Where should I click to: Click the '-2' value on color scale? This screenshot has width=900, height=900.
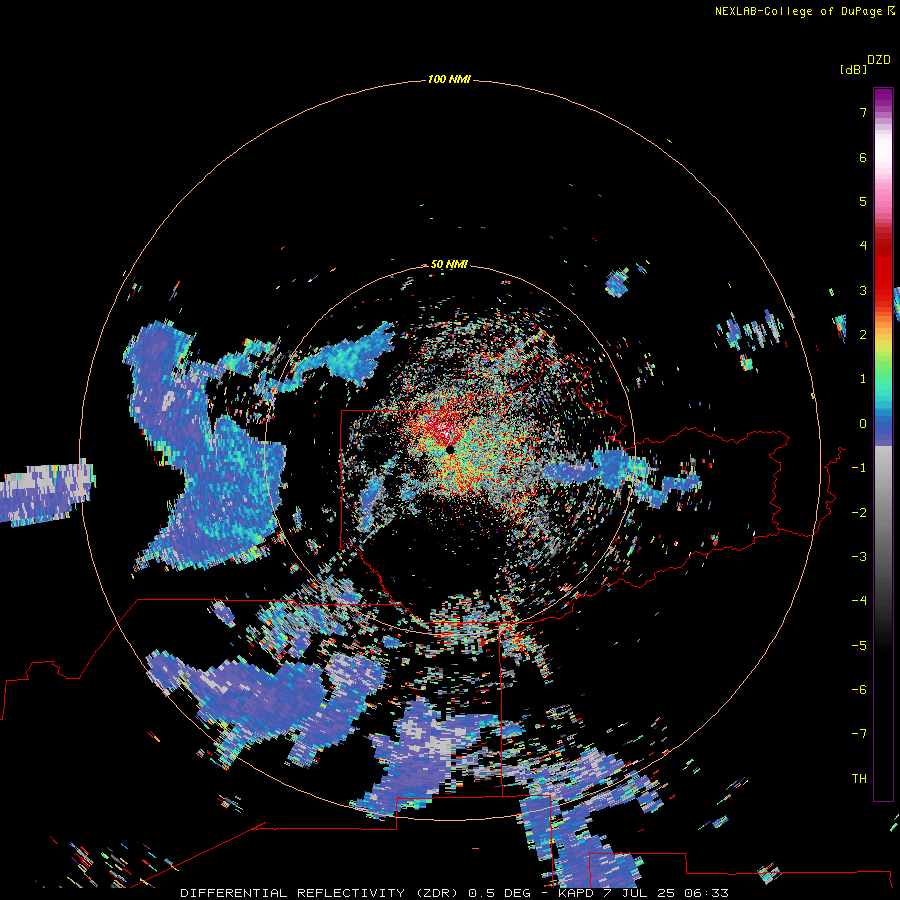(859, 513)
